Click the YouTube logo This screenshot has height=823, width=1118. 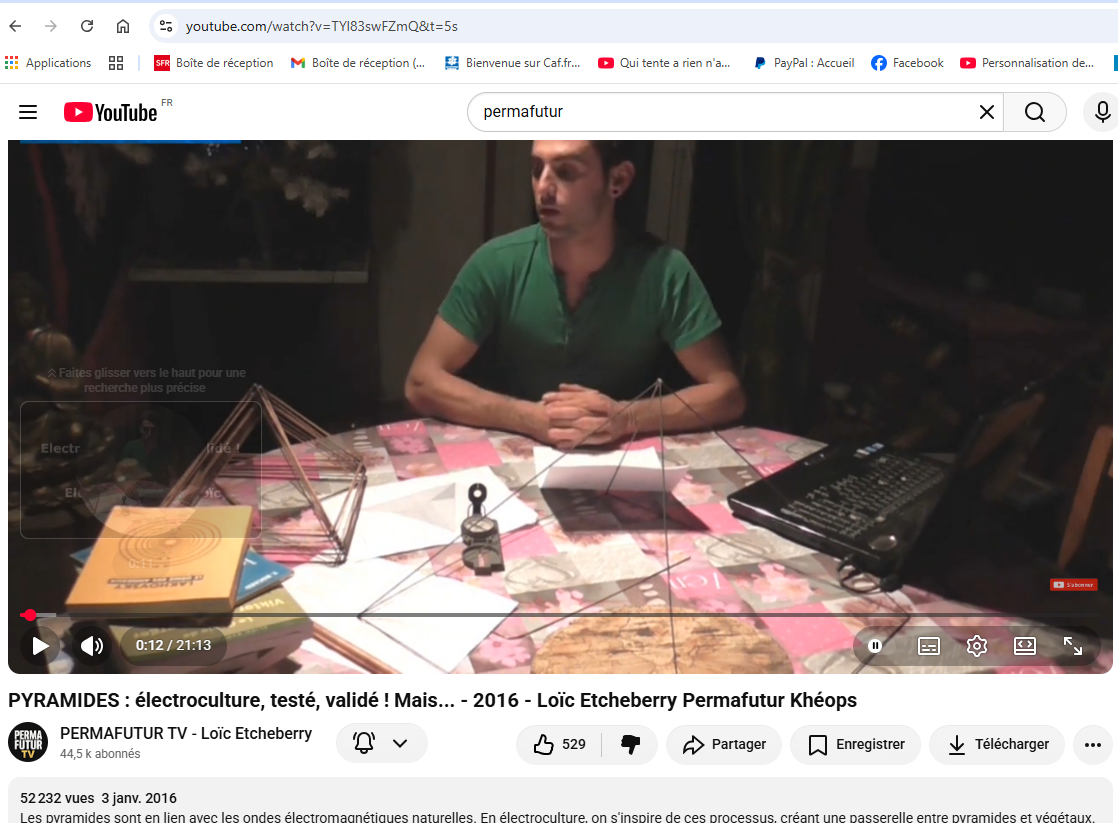111,112
